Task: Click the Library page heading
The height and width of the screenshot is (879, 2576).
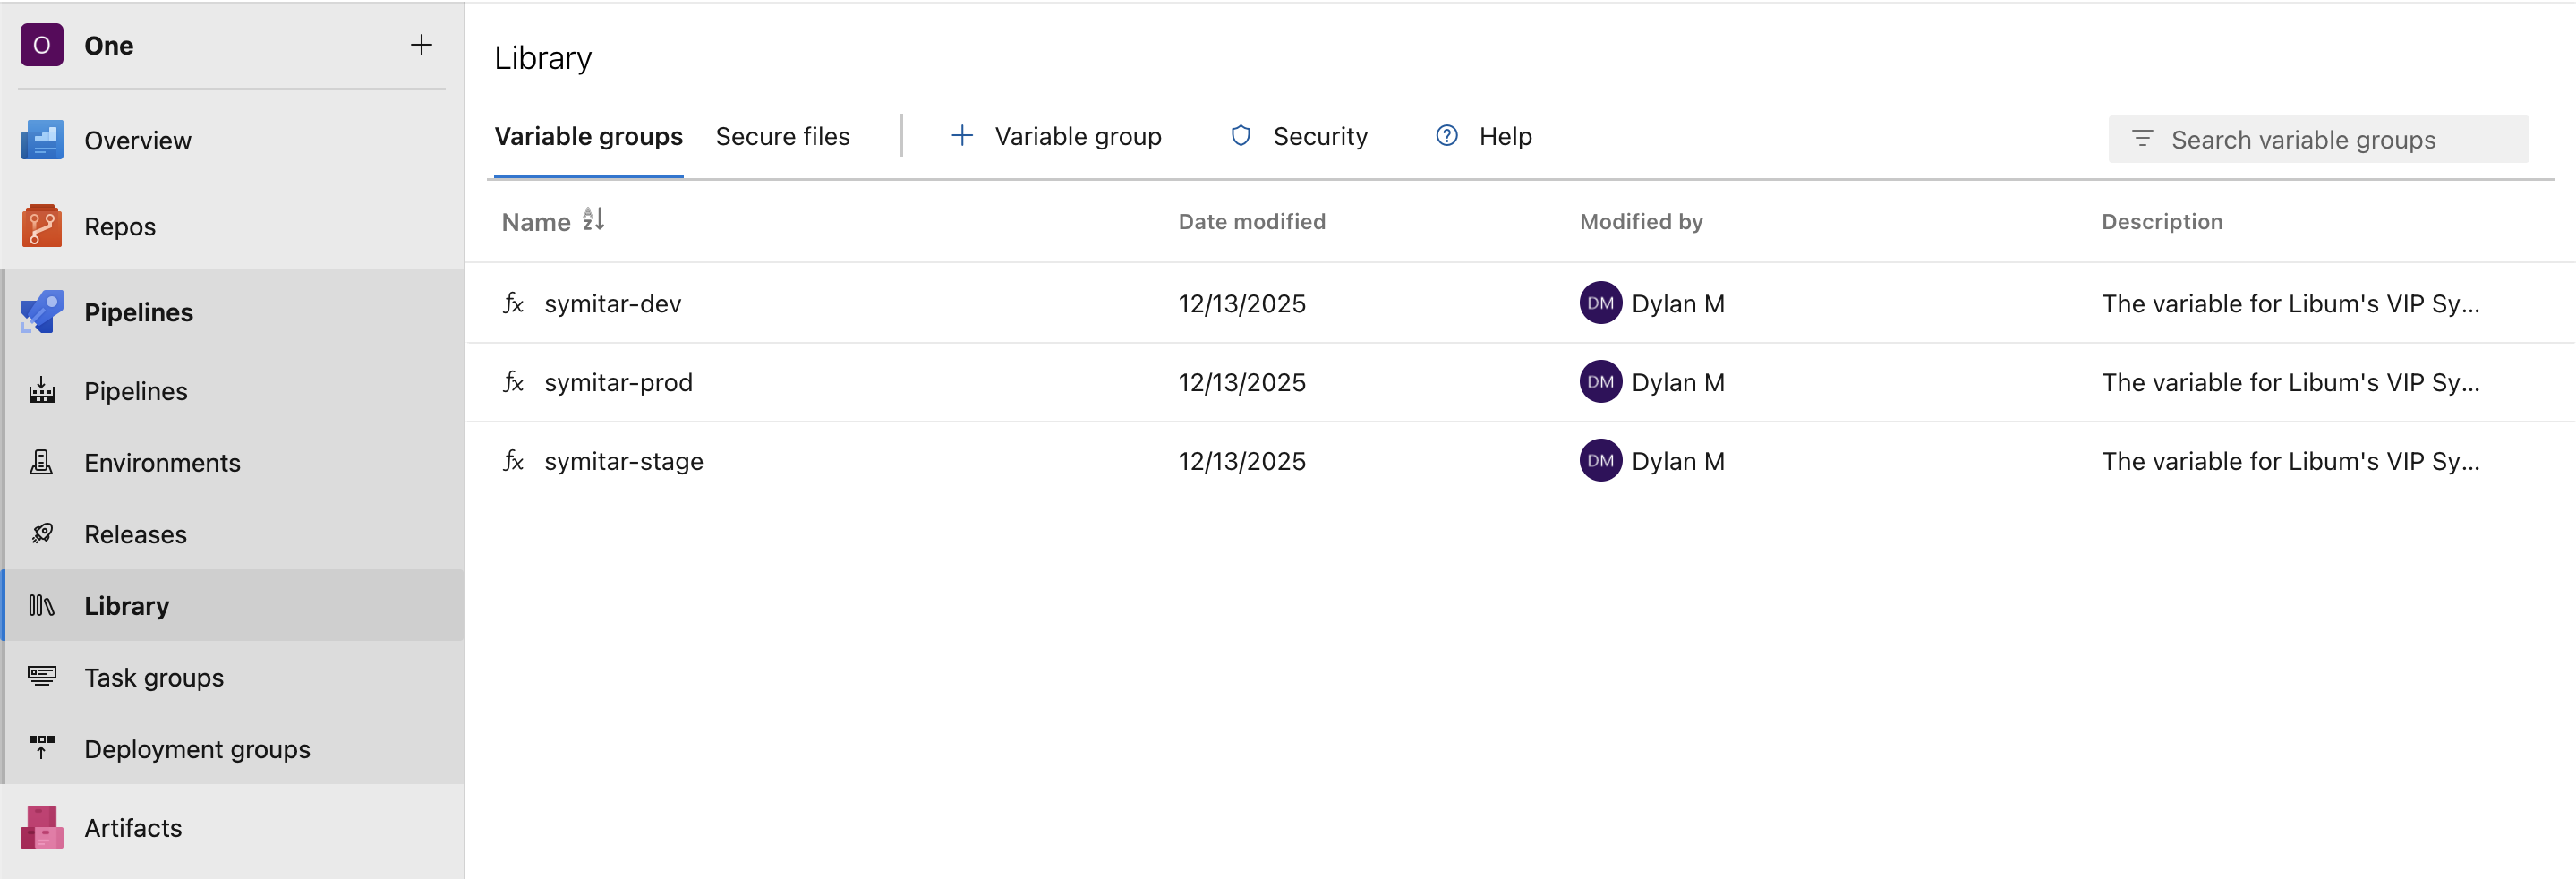Action: [x=543, y=58]
